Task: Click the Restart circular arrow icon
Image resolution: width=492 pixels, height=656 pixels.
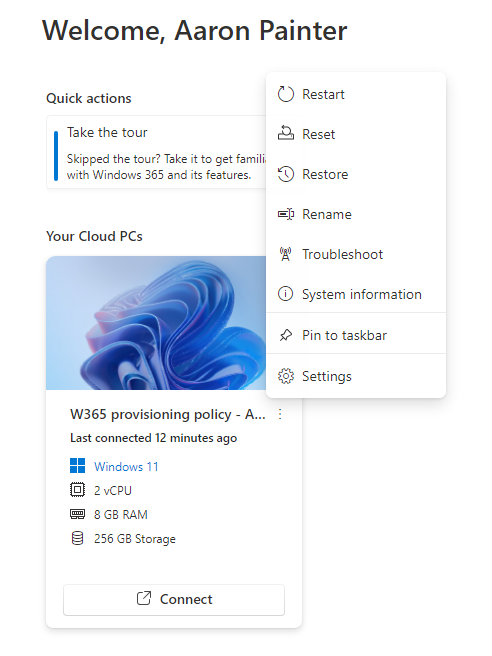Action: click(x=286, y=94)
